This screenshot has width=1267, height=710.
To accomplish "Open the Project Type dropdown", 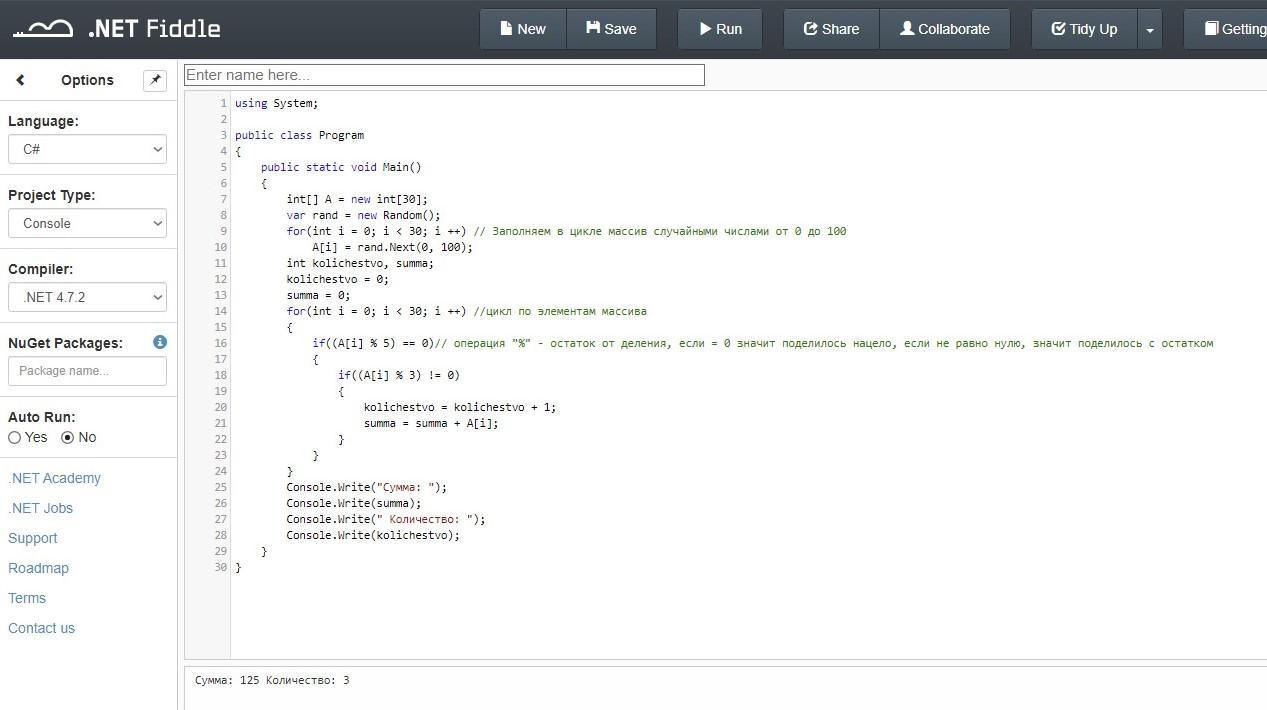I will (87, 223).
